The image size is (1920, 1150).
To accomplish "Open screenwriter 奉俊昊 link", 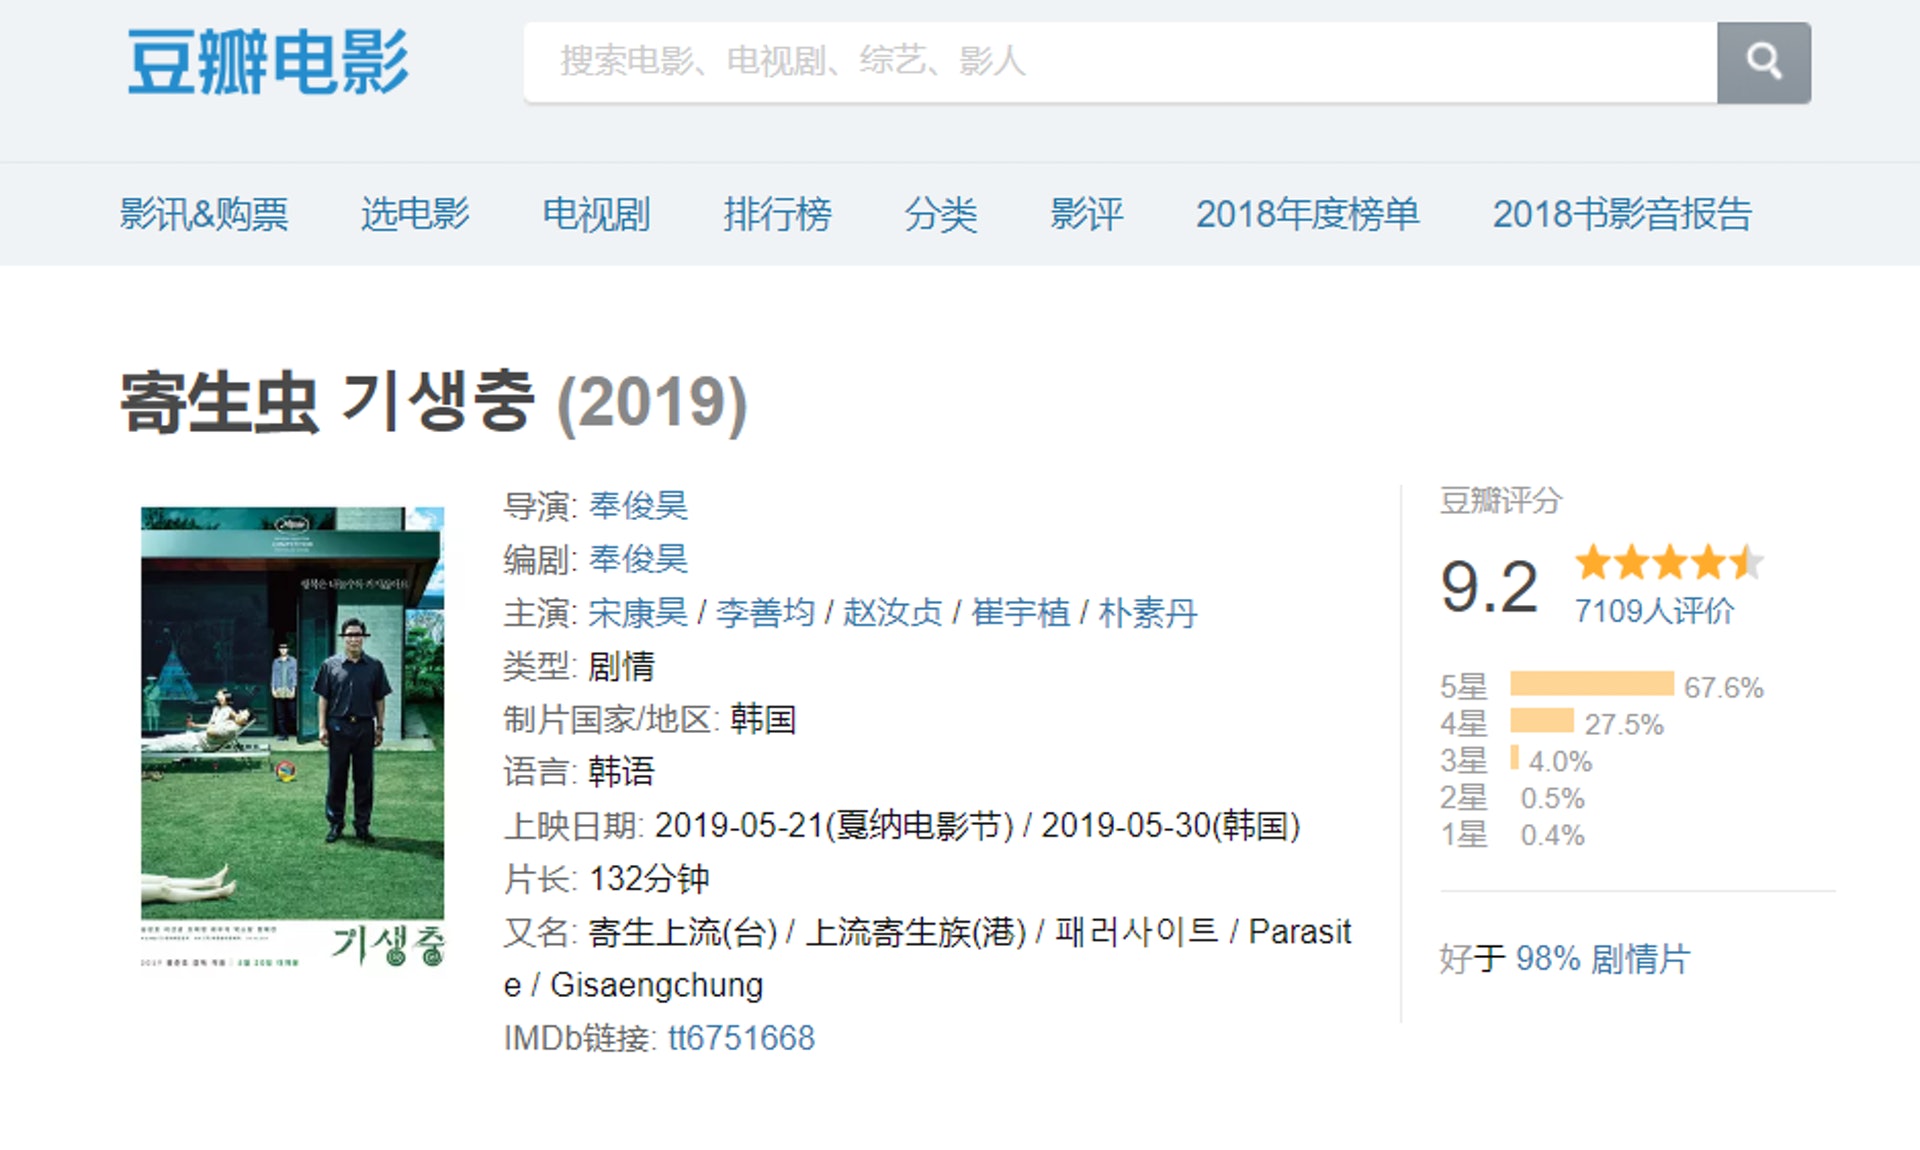I will (638, 559).
